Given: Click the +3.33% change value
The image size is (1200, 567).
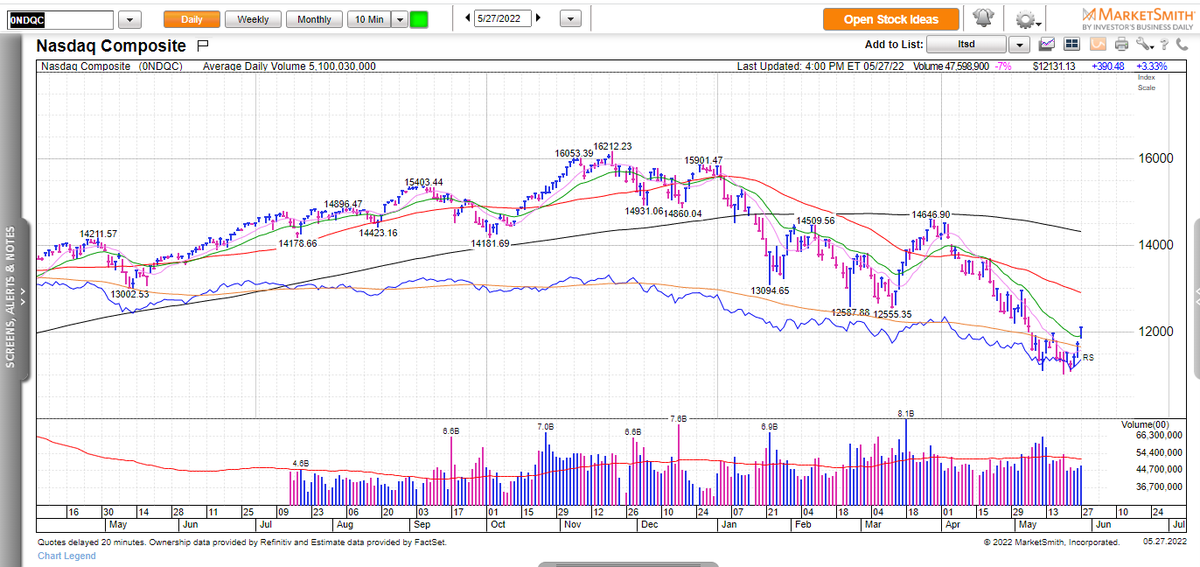Looking at the screenshot, I should pos(1153,66).
